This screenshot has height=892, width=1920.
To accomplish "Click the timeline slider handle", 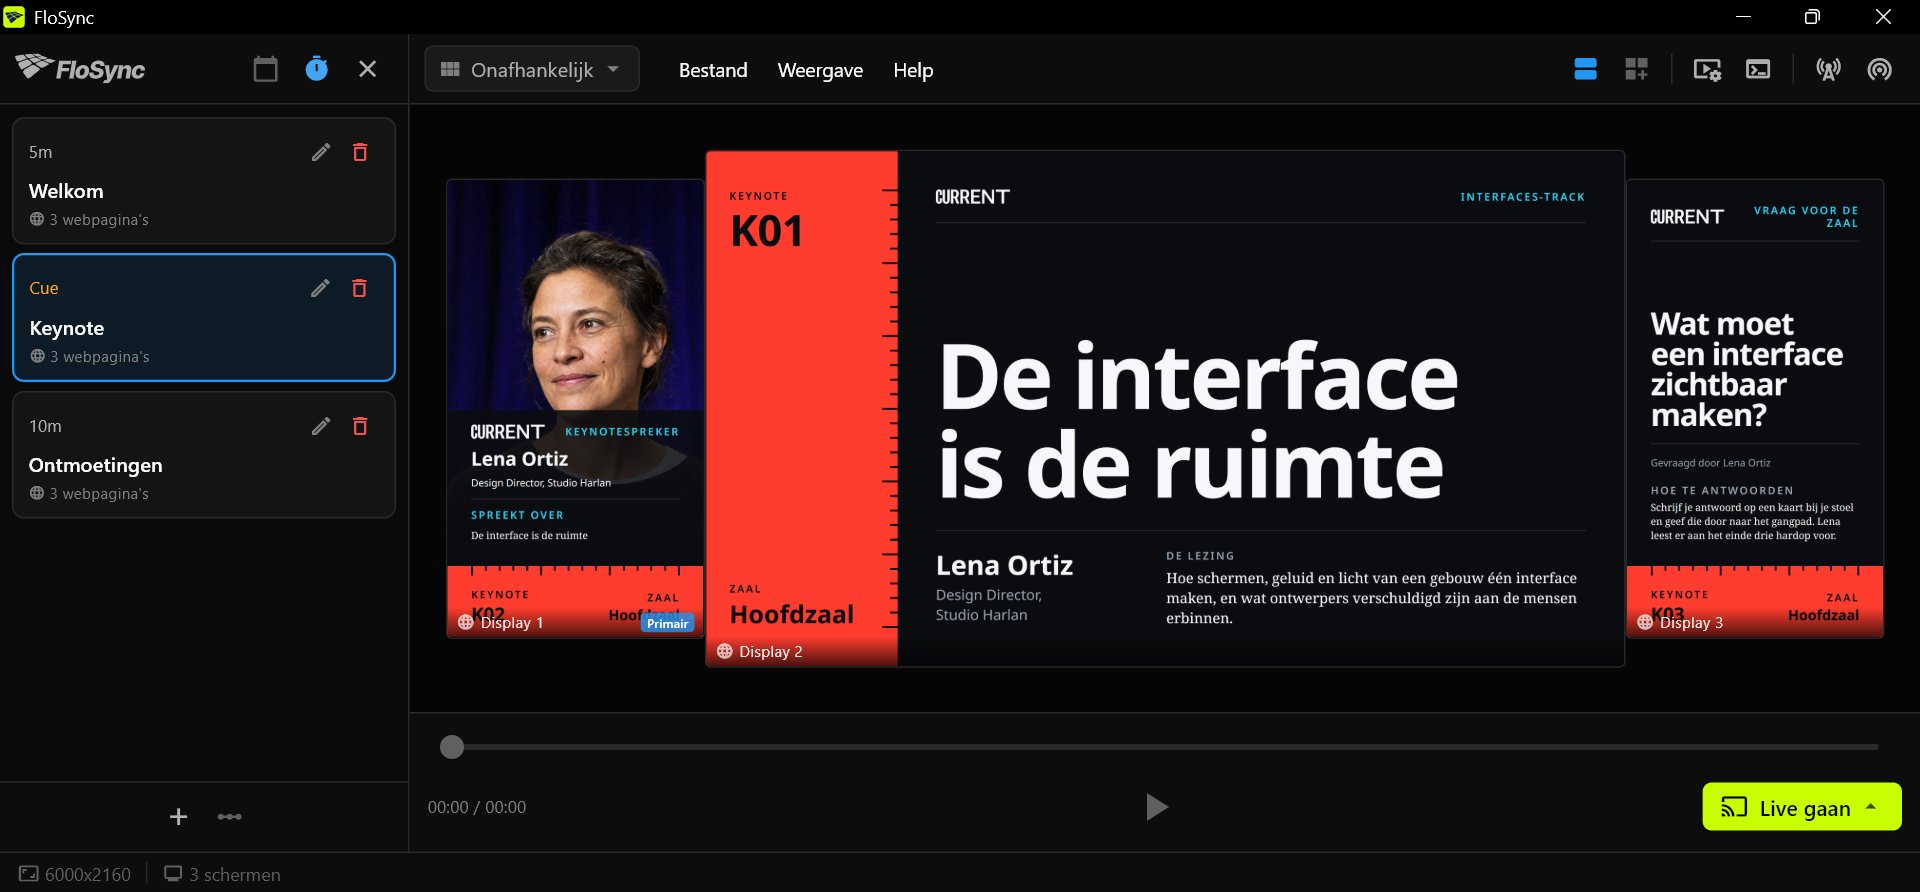I will (x=452, y=747).
